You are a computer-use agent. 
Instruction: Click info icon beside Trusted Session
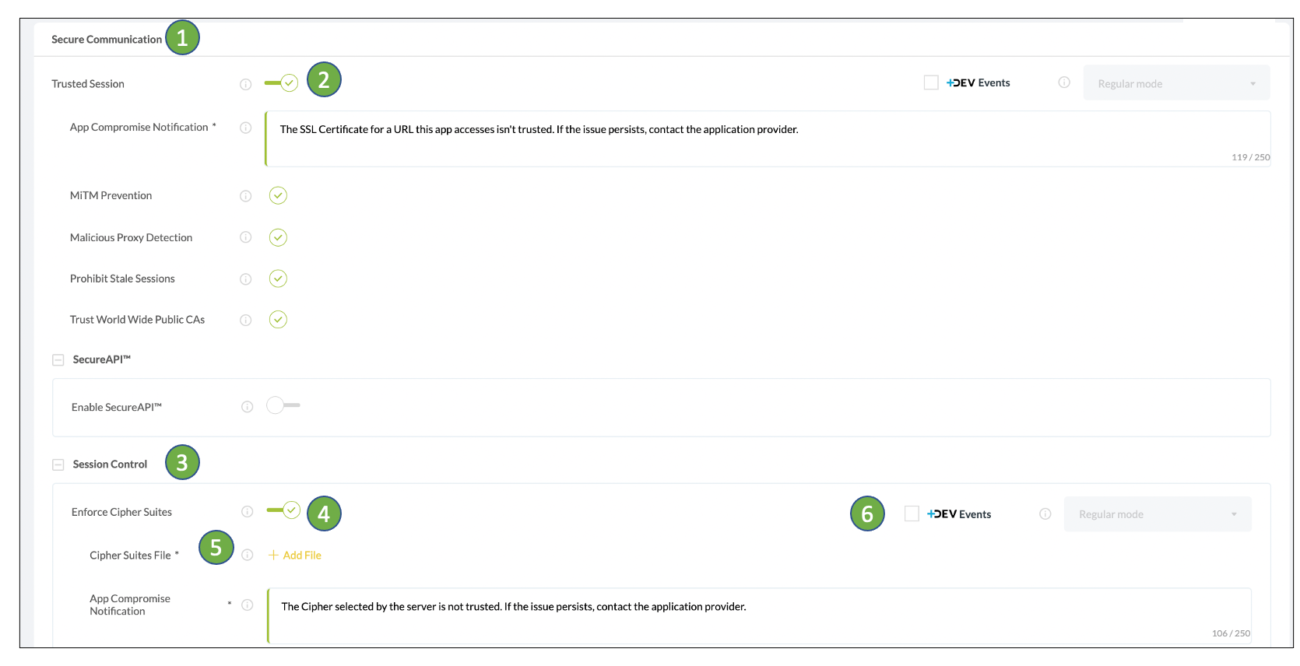click(x=245, y=84)
